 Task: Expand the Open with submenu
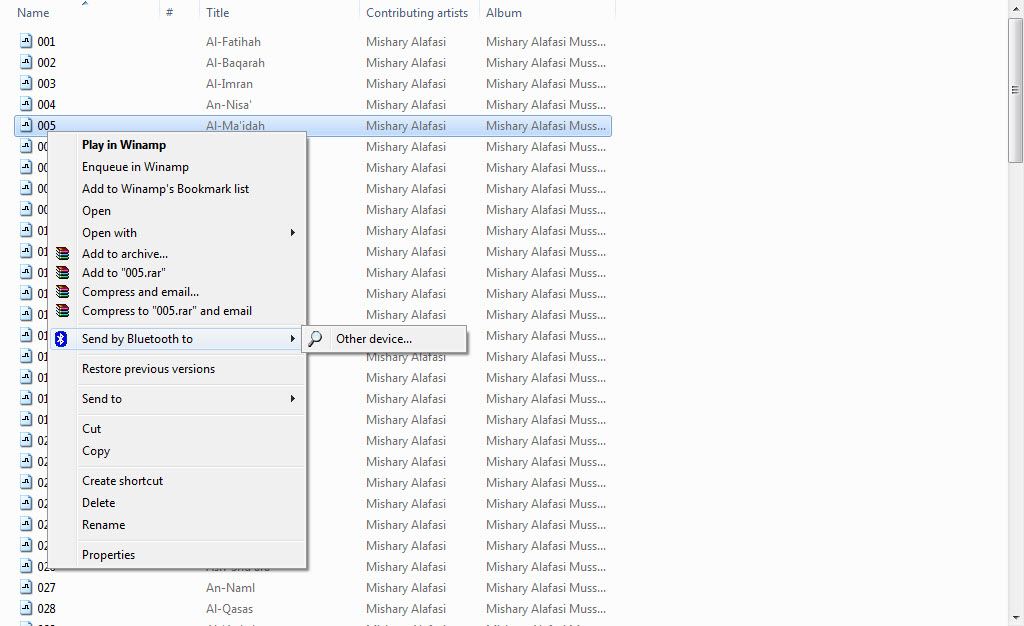[177, 232]
